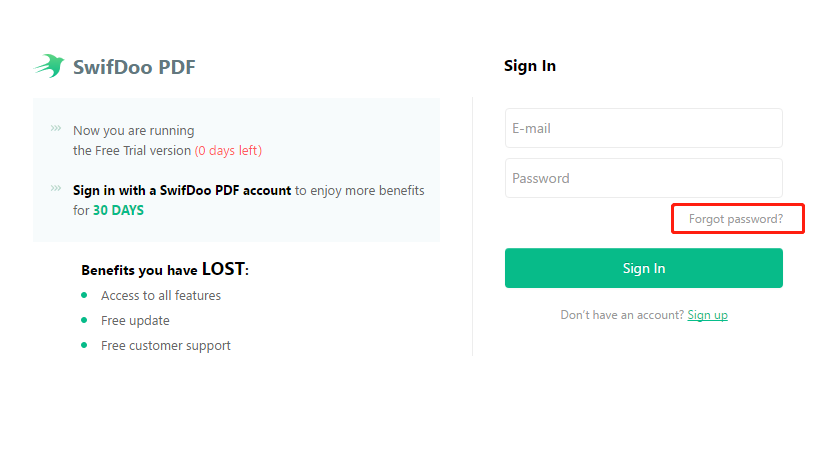Click the green bullet next to Free update
840x462 pixels.
(84, 320)
